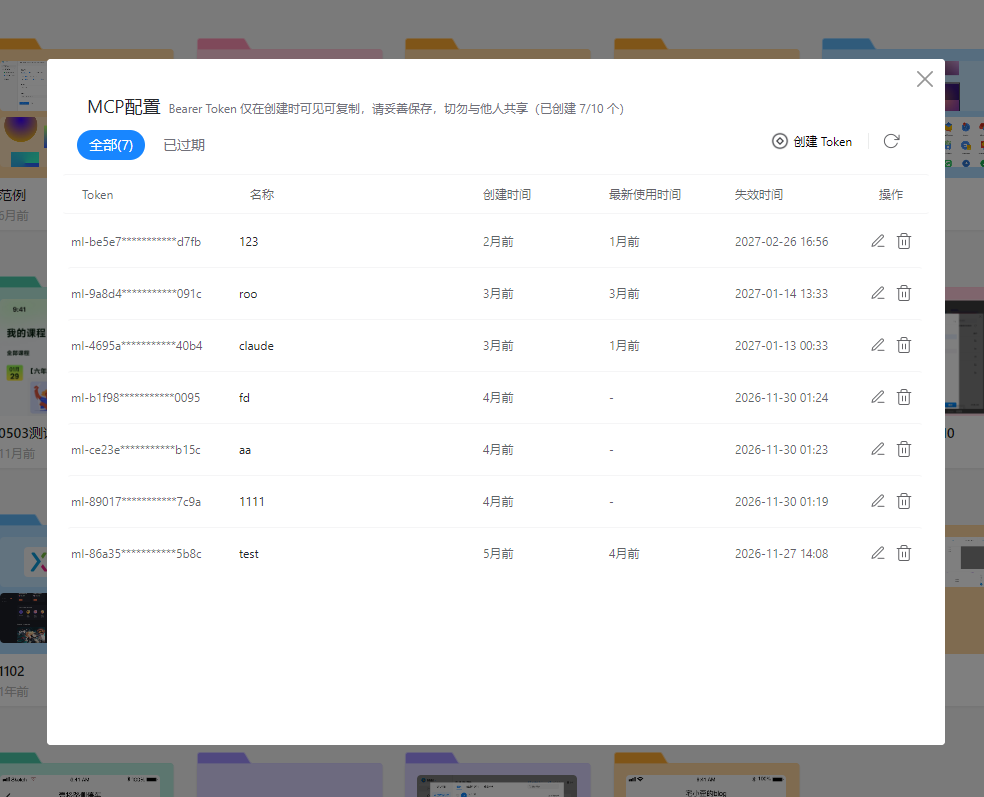
Task: Edit the "test" token
Action: tap(877, 553)
